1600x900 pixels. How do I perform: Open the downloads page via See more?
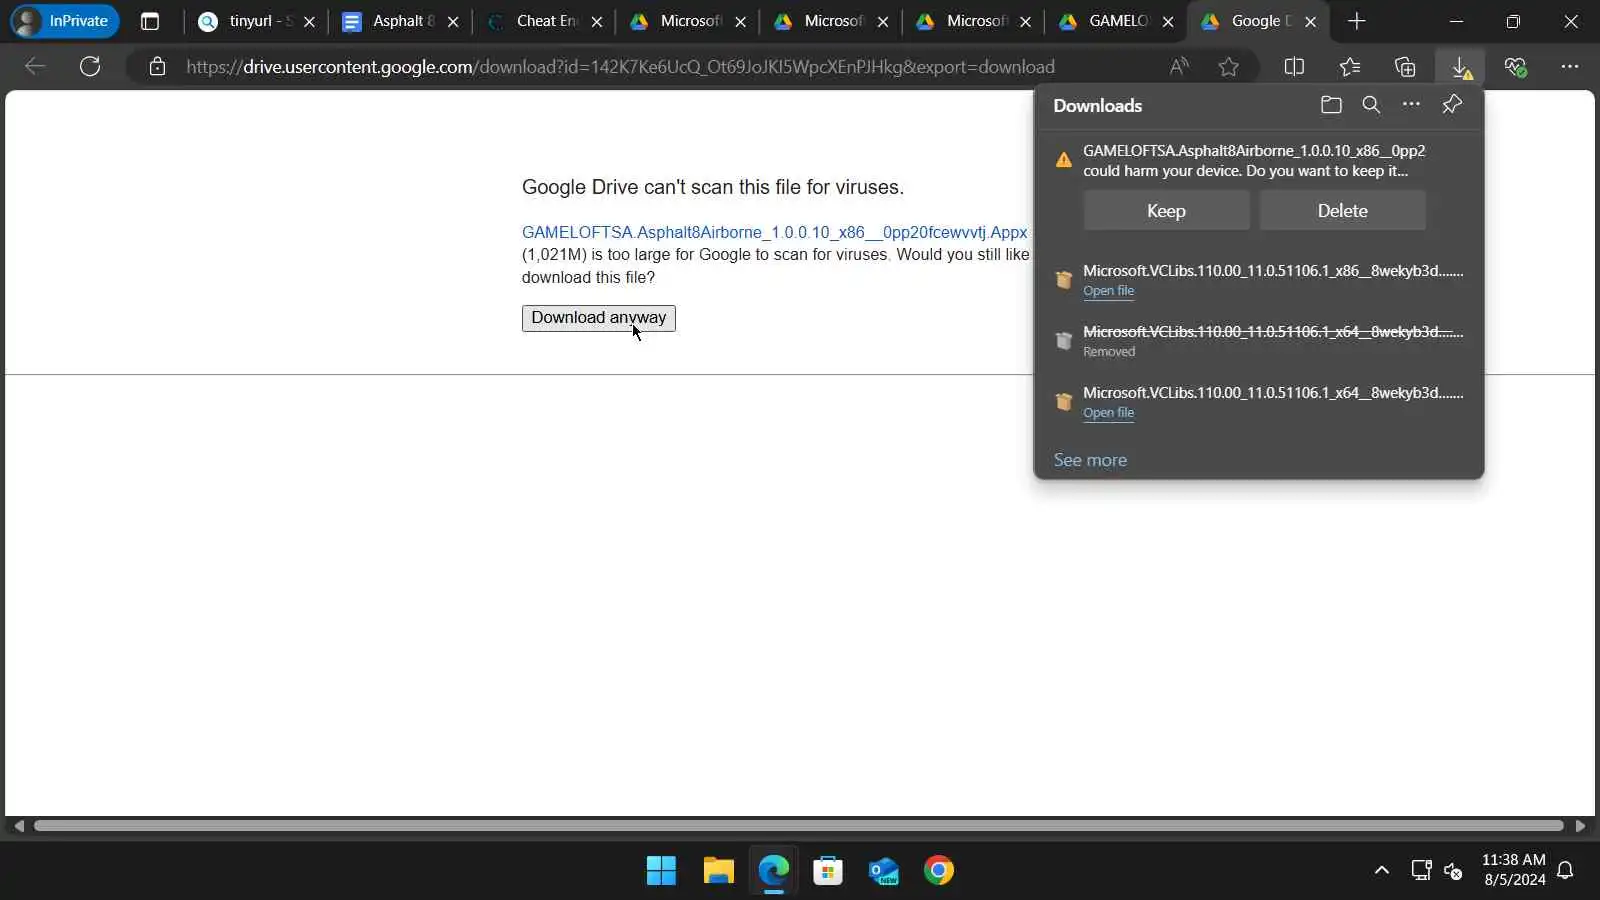[x=1090, y=460]
